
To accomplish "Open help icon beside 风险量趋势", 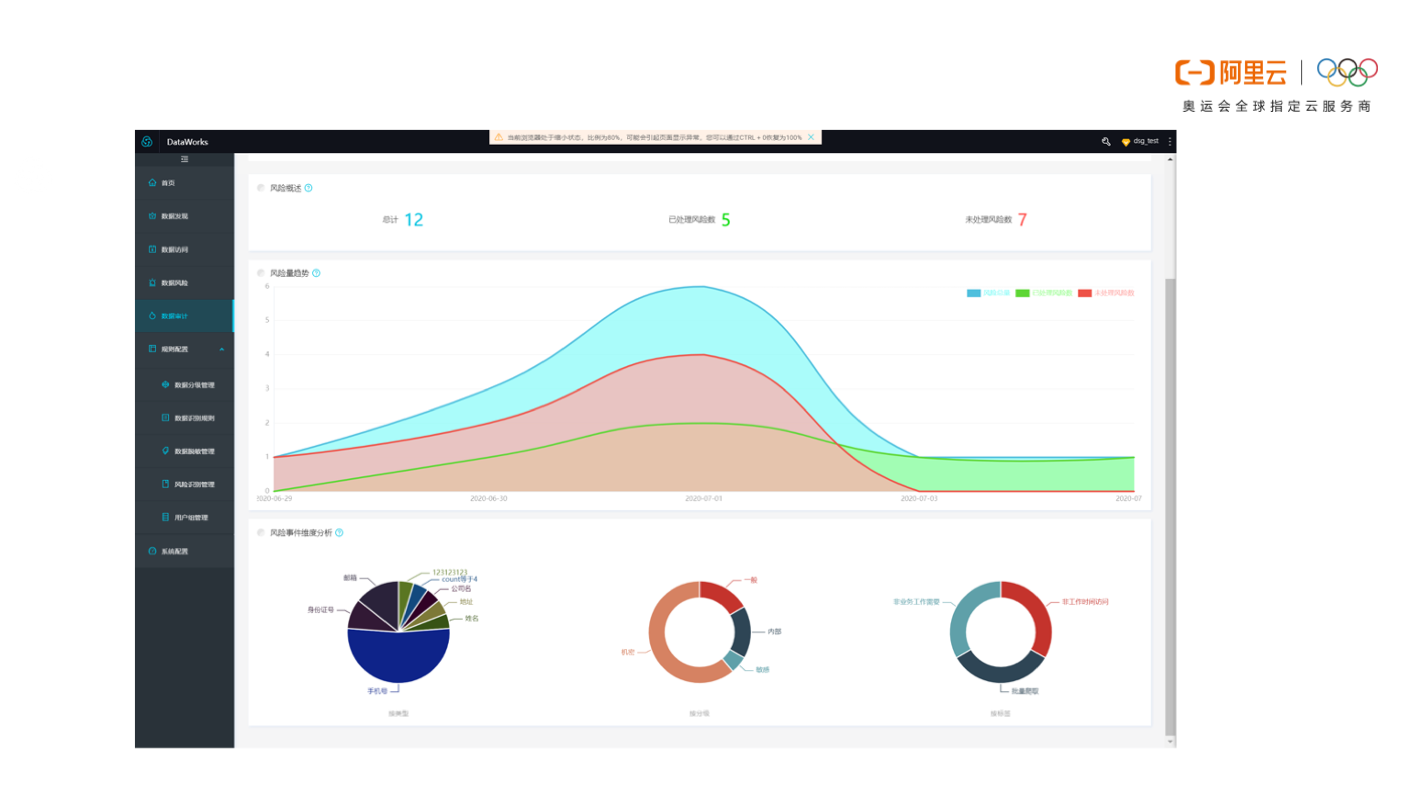I will [316, 273].
